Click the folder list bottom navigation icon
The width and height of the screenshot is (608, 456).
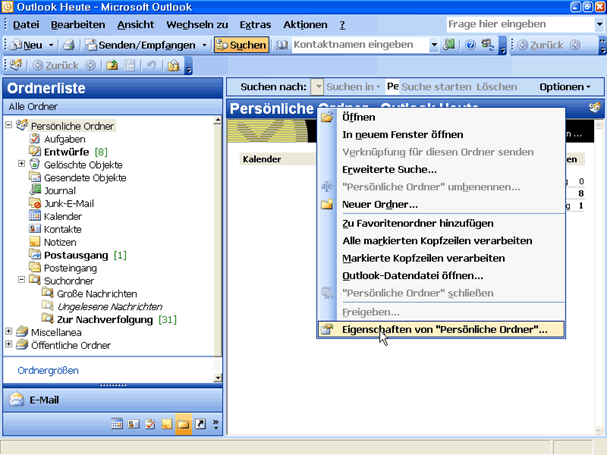[x=183, y=424]
